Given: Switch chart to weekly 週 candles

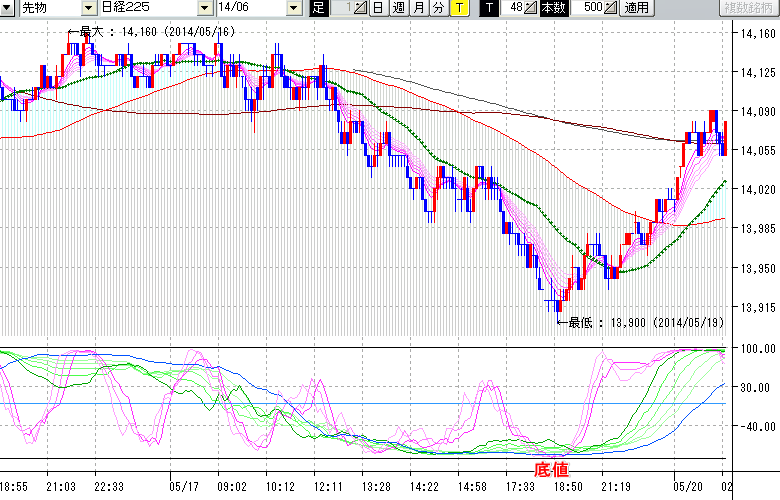Looking at the screenshot, I should pos(398,8).
